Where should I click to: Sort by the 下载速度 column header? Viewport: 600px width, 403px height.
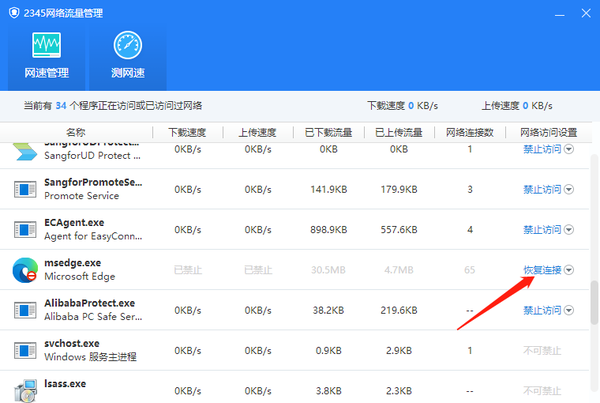coord(187,132)
